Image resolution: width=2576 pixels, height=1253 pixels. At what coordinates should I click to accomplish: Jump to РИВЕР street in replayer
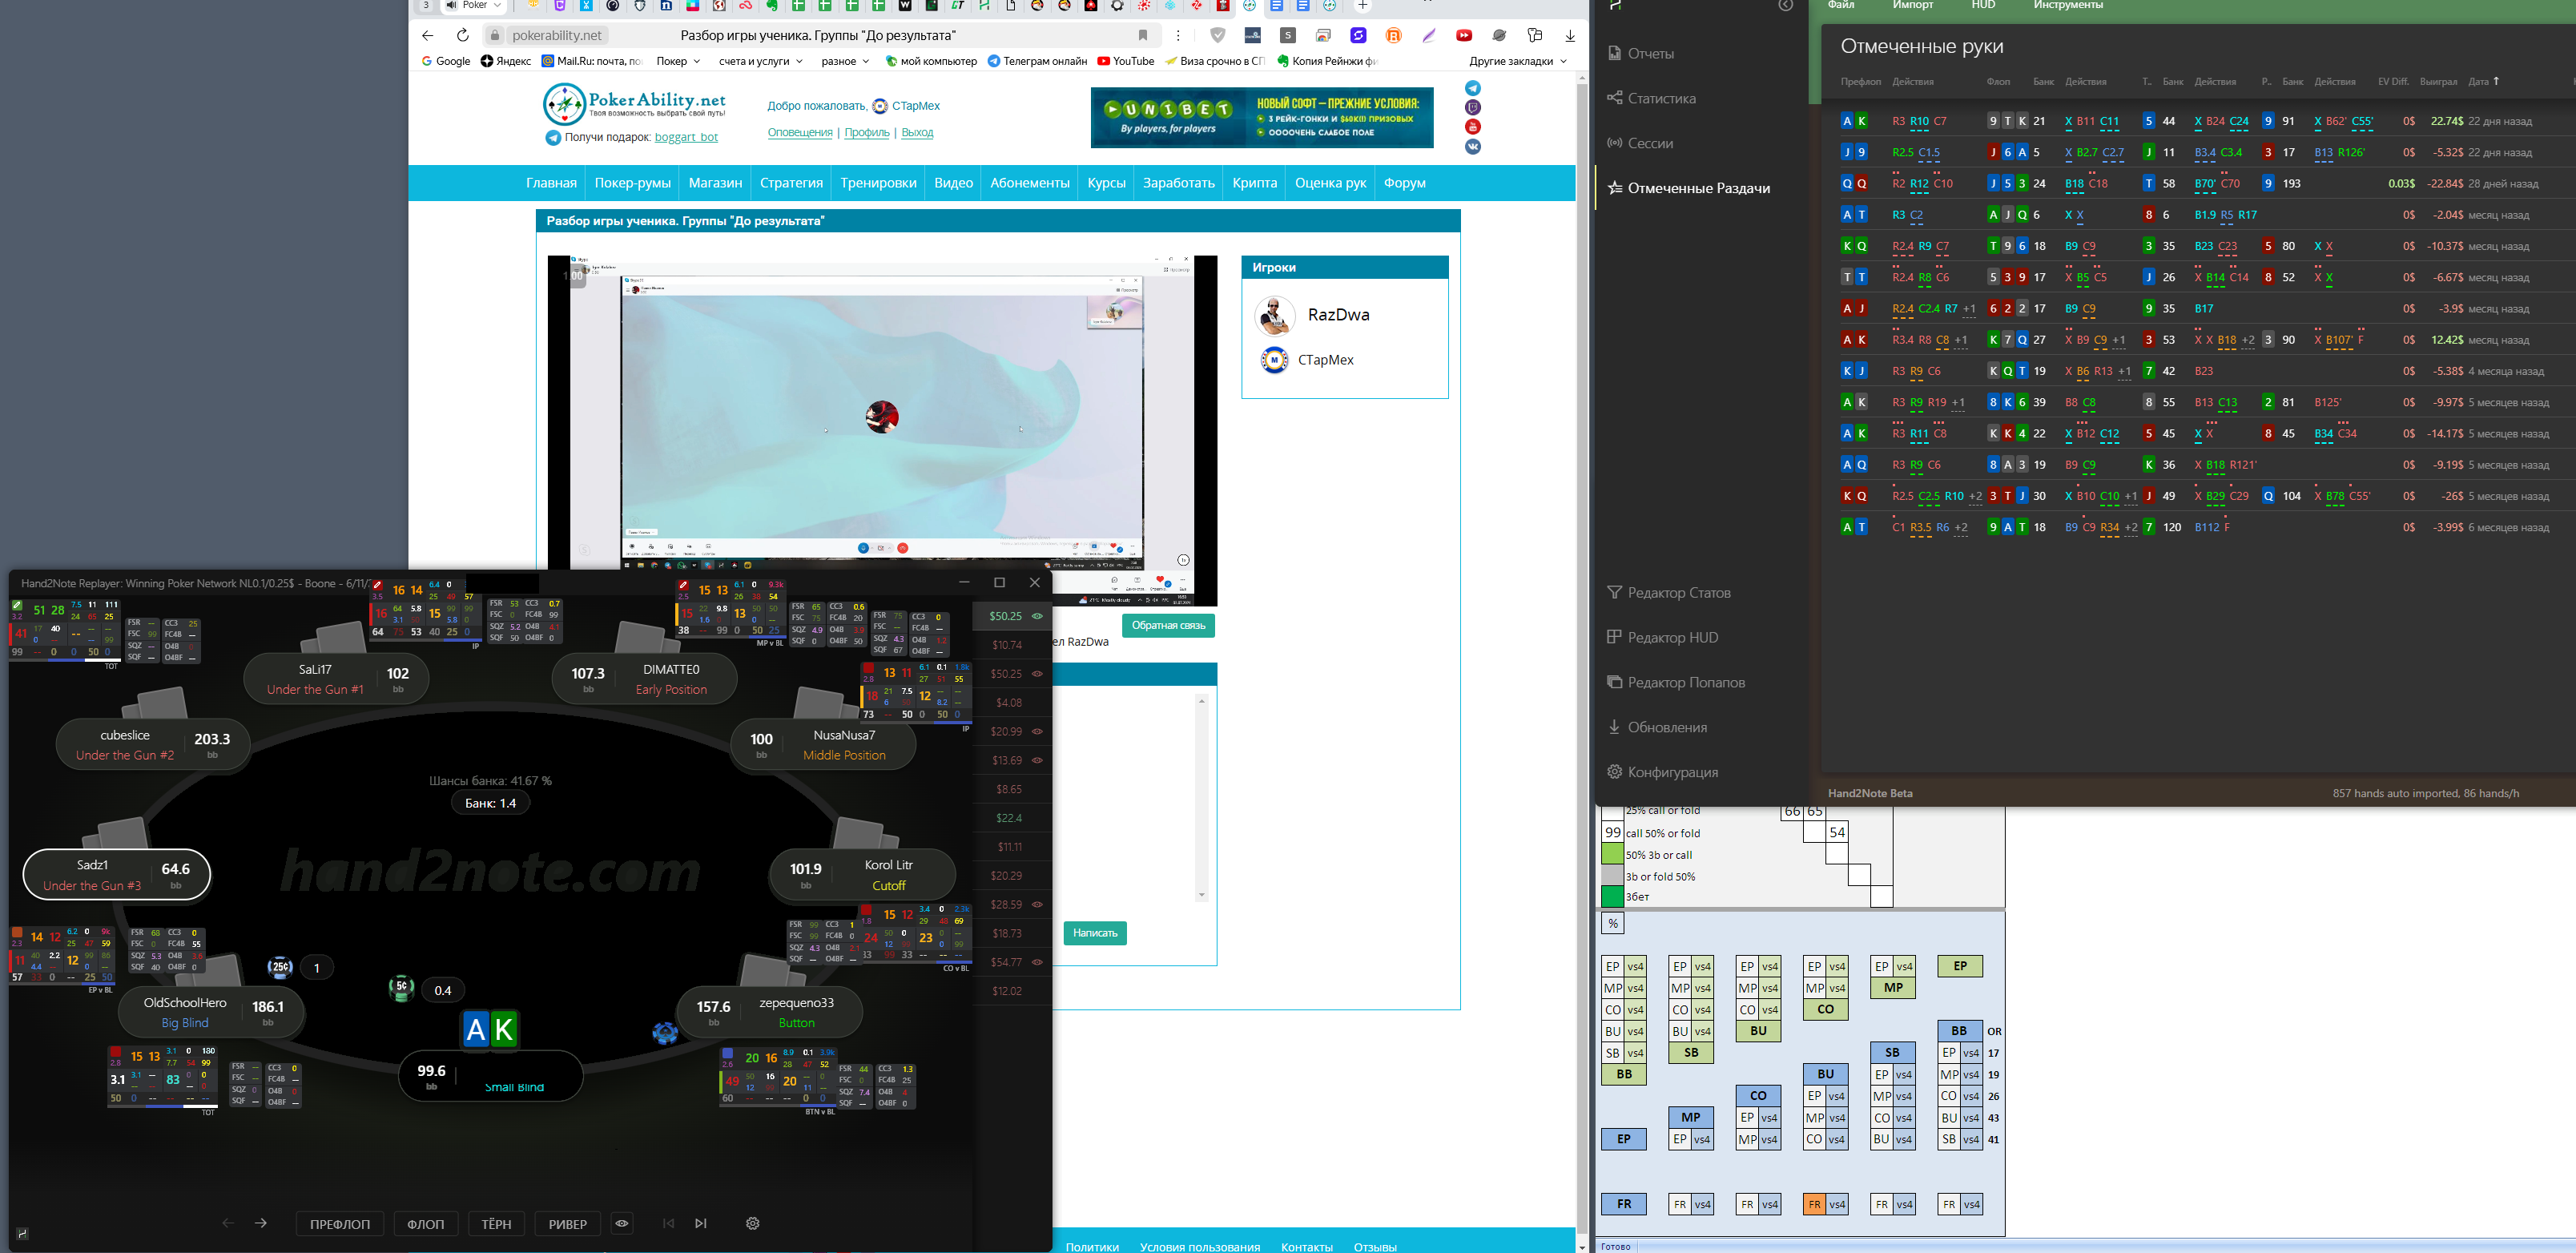(568, 1224)
